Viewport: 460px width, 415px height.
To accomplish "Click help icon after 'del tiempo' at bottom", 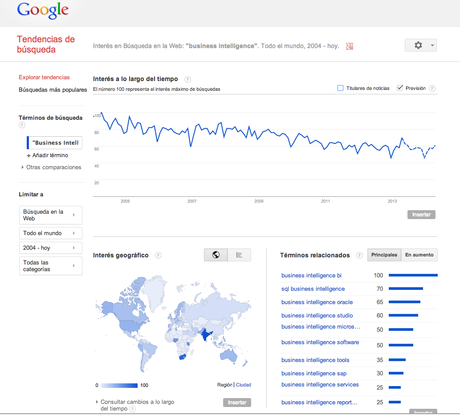I will [132, 409].
